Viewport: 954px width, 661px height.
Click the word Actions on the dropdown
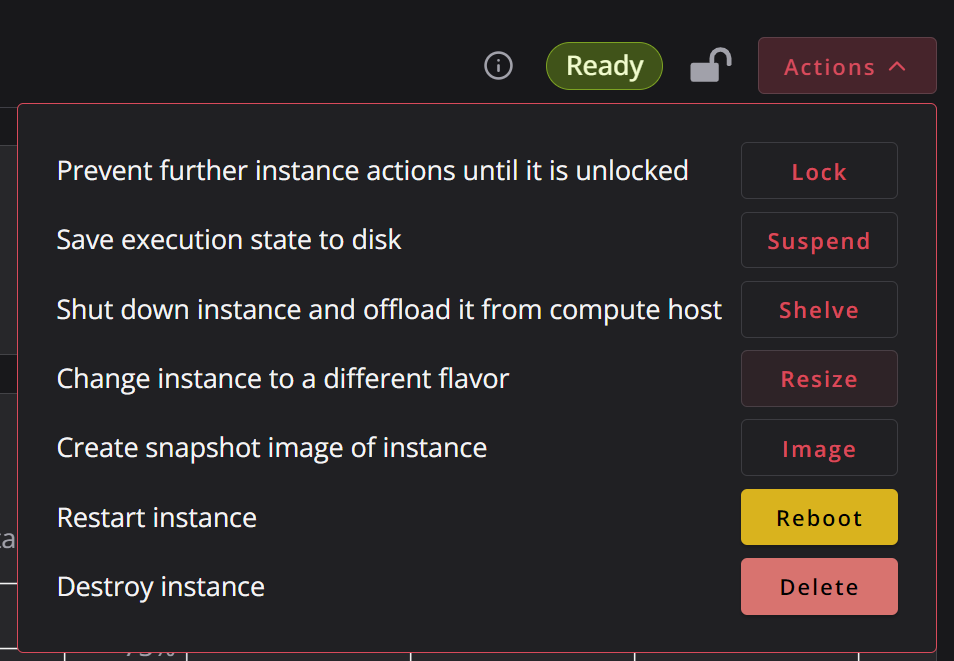coord(829,67)
